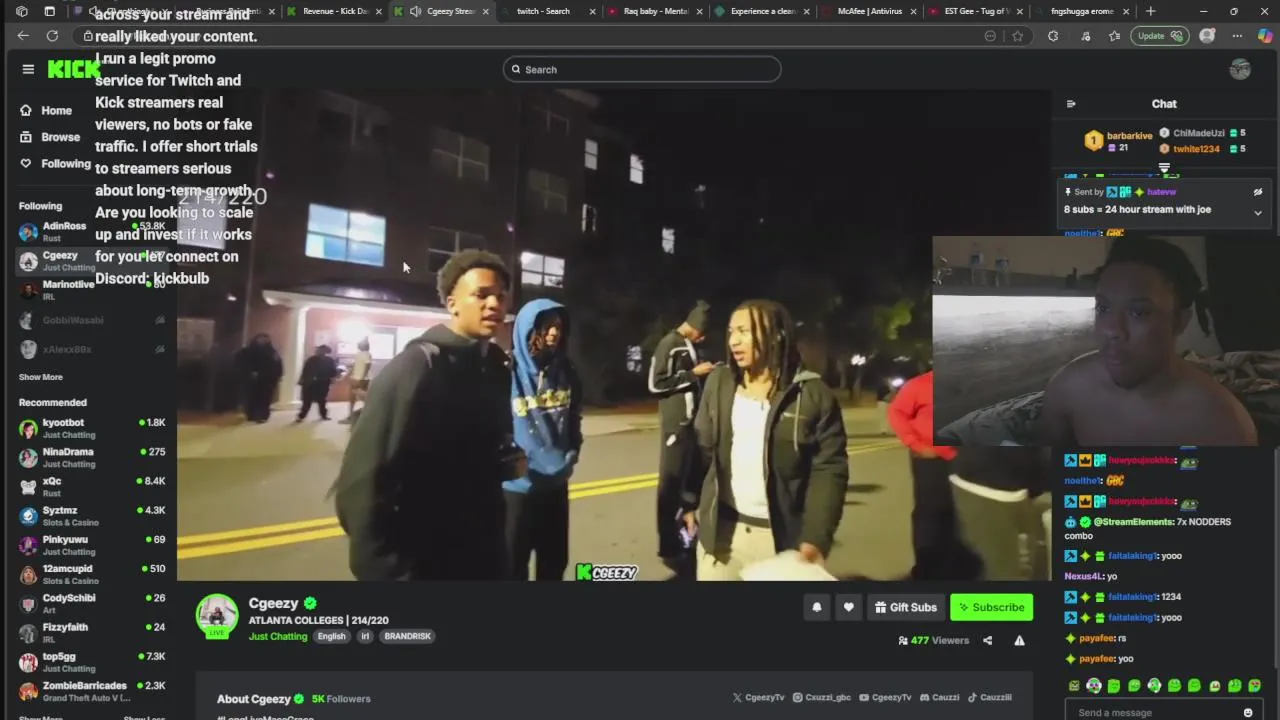1280x720 pixels.
Task: Expand Following list with Show More
Action: [x=41, y=377]
